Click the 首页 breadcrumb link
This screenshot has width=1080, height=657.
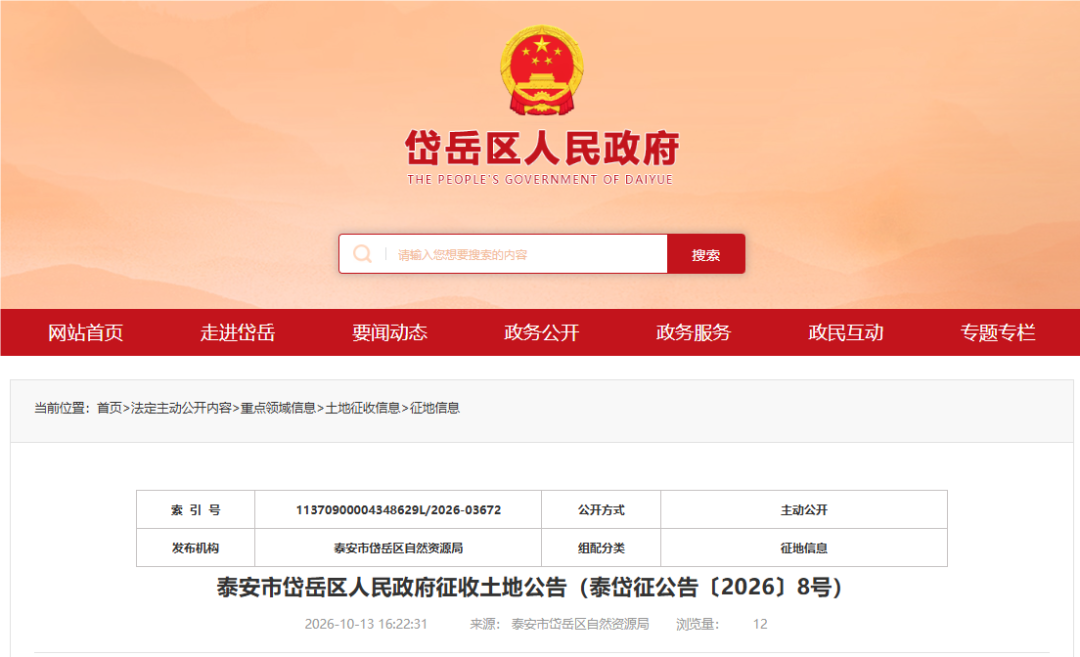(x=109, y=408)
